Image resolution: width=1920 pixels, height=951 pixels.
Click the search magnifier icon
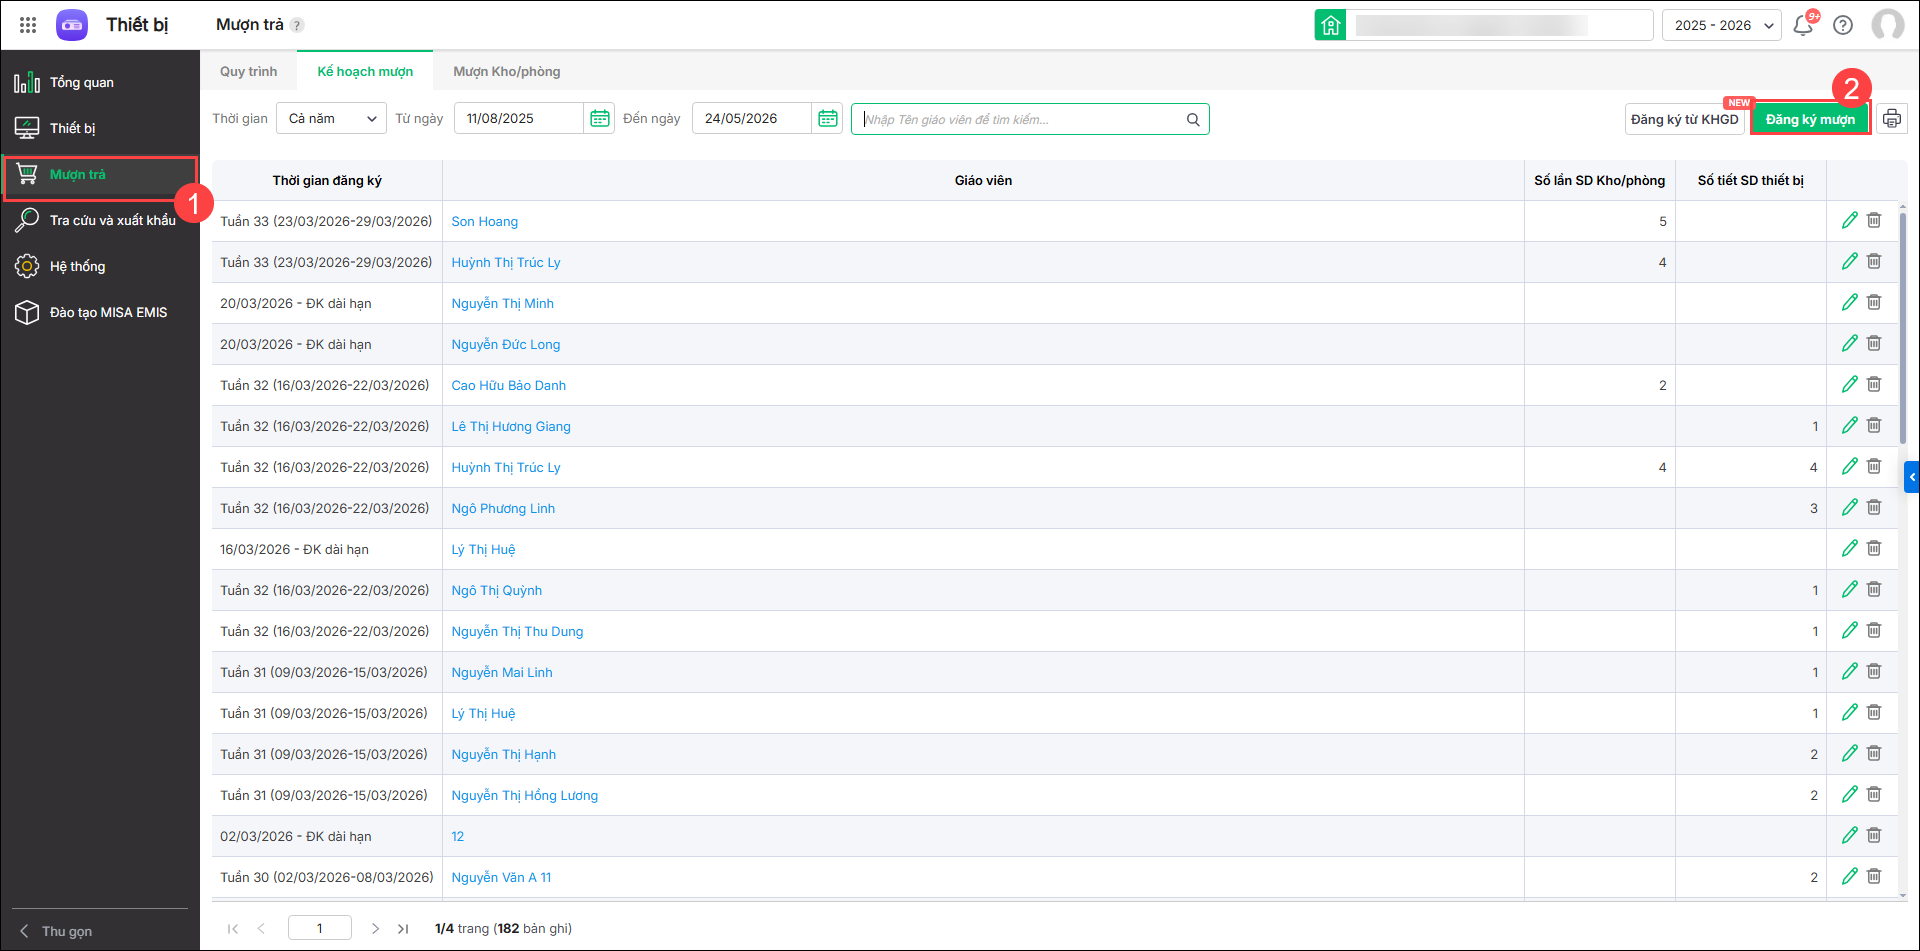[1193, 120]
